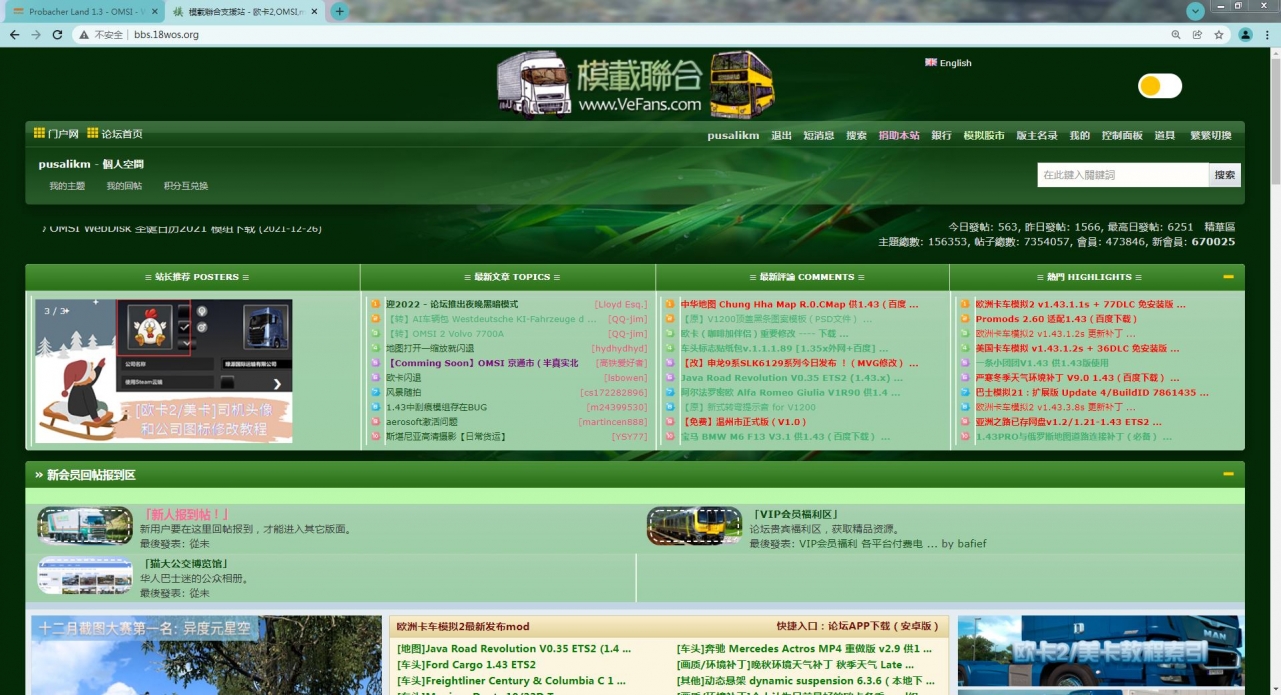The image size is (1281, 695).
Task: Switch language to English
Action: pyautogui.click(x=948, y=62)
